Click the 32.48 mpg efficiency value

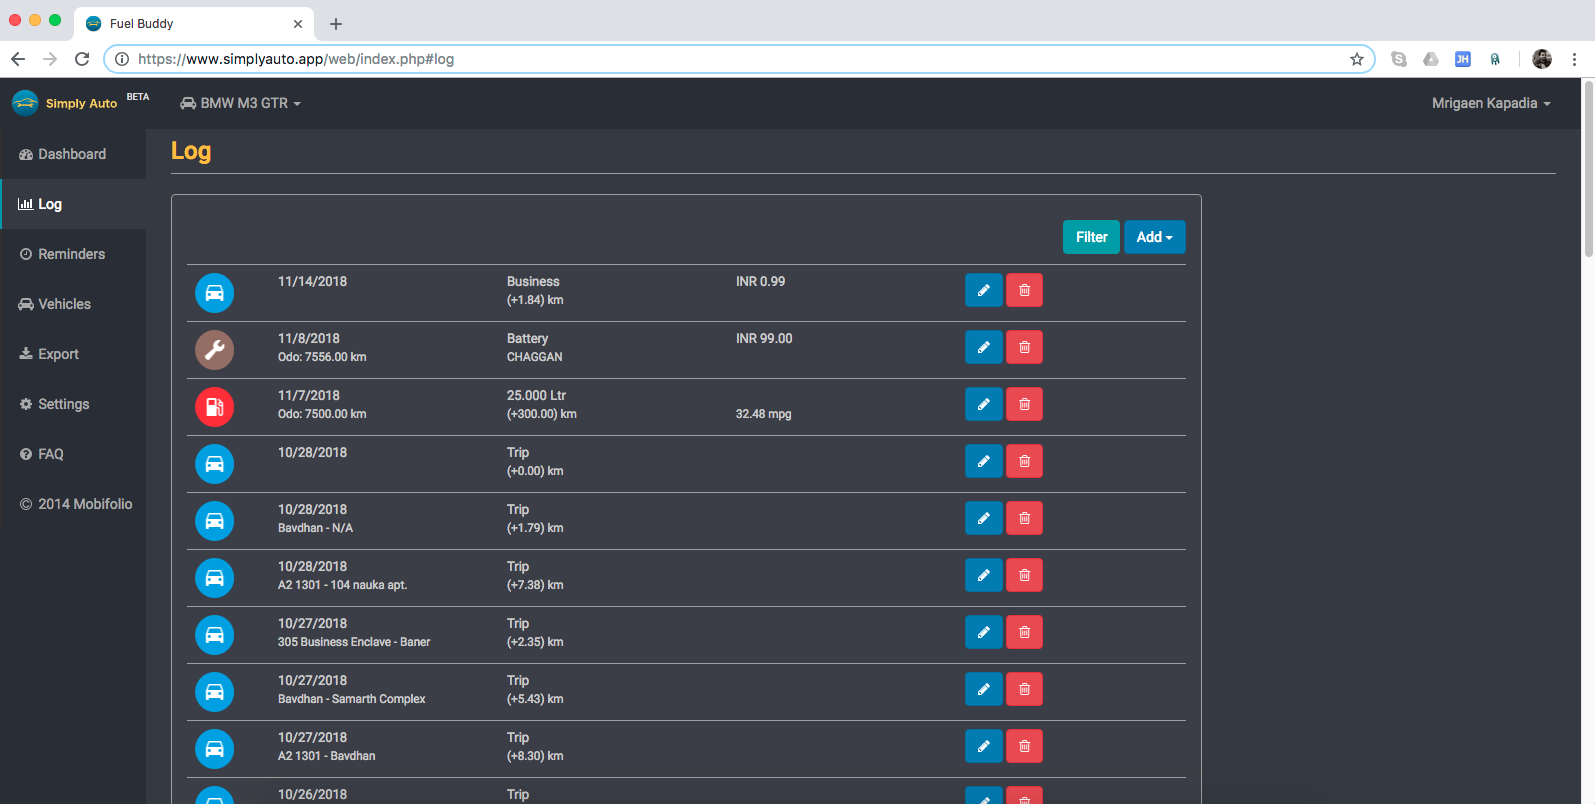763,414
